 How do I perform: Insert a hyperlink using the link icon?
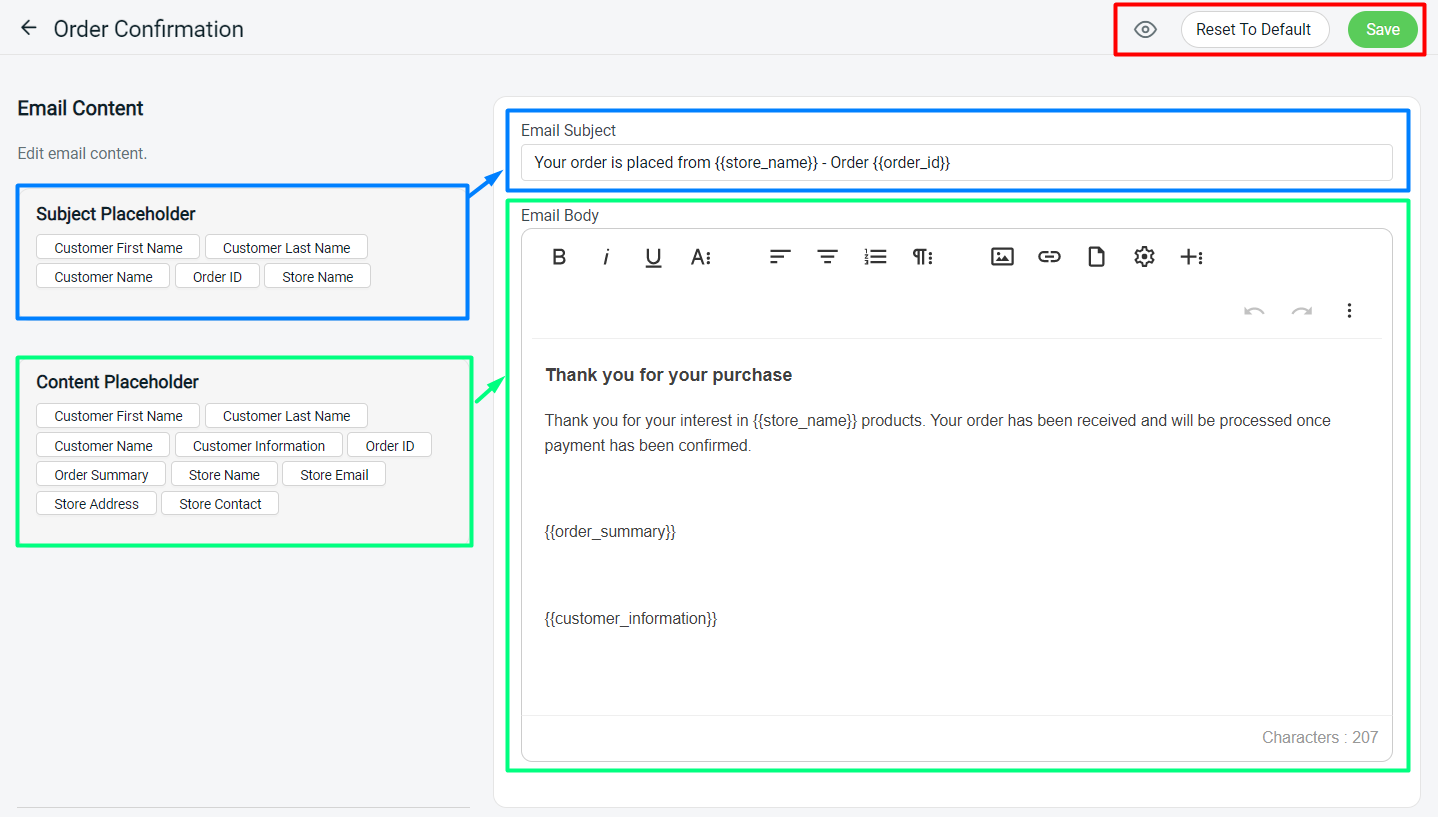point(1049,257)
